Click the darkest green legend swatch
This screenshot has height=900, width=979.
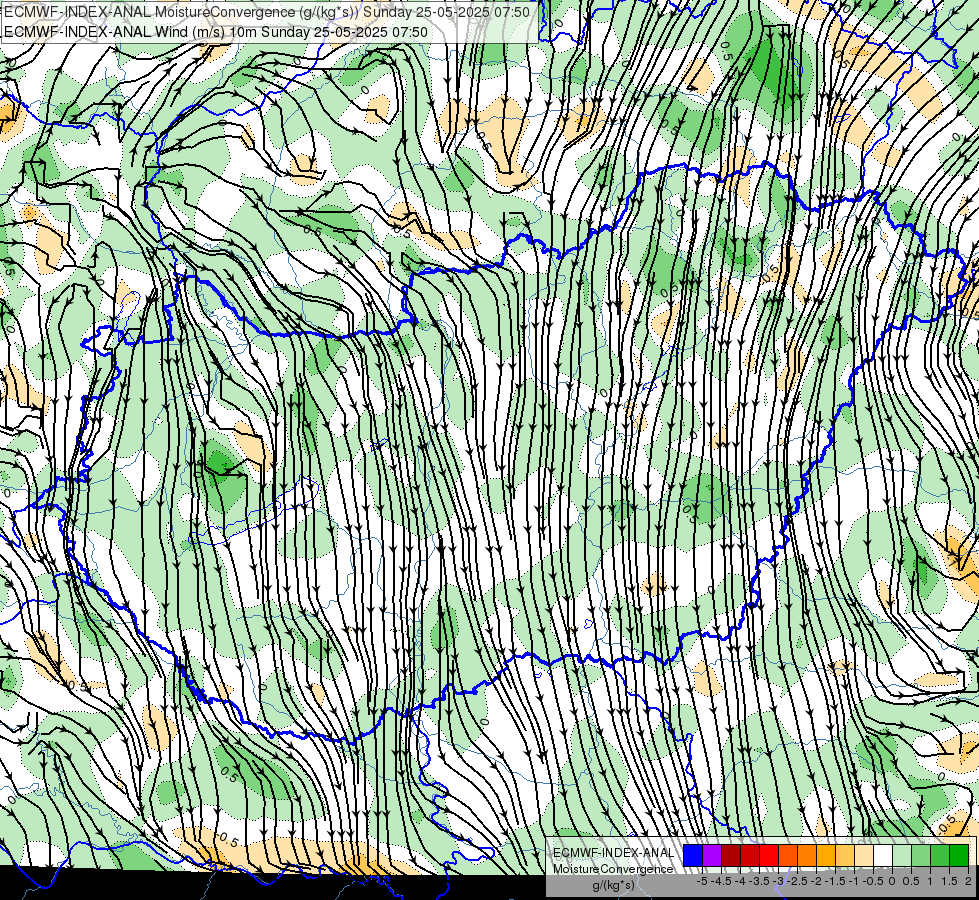coord(959,855)
